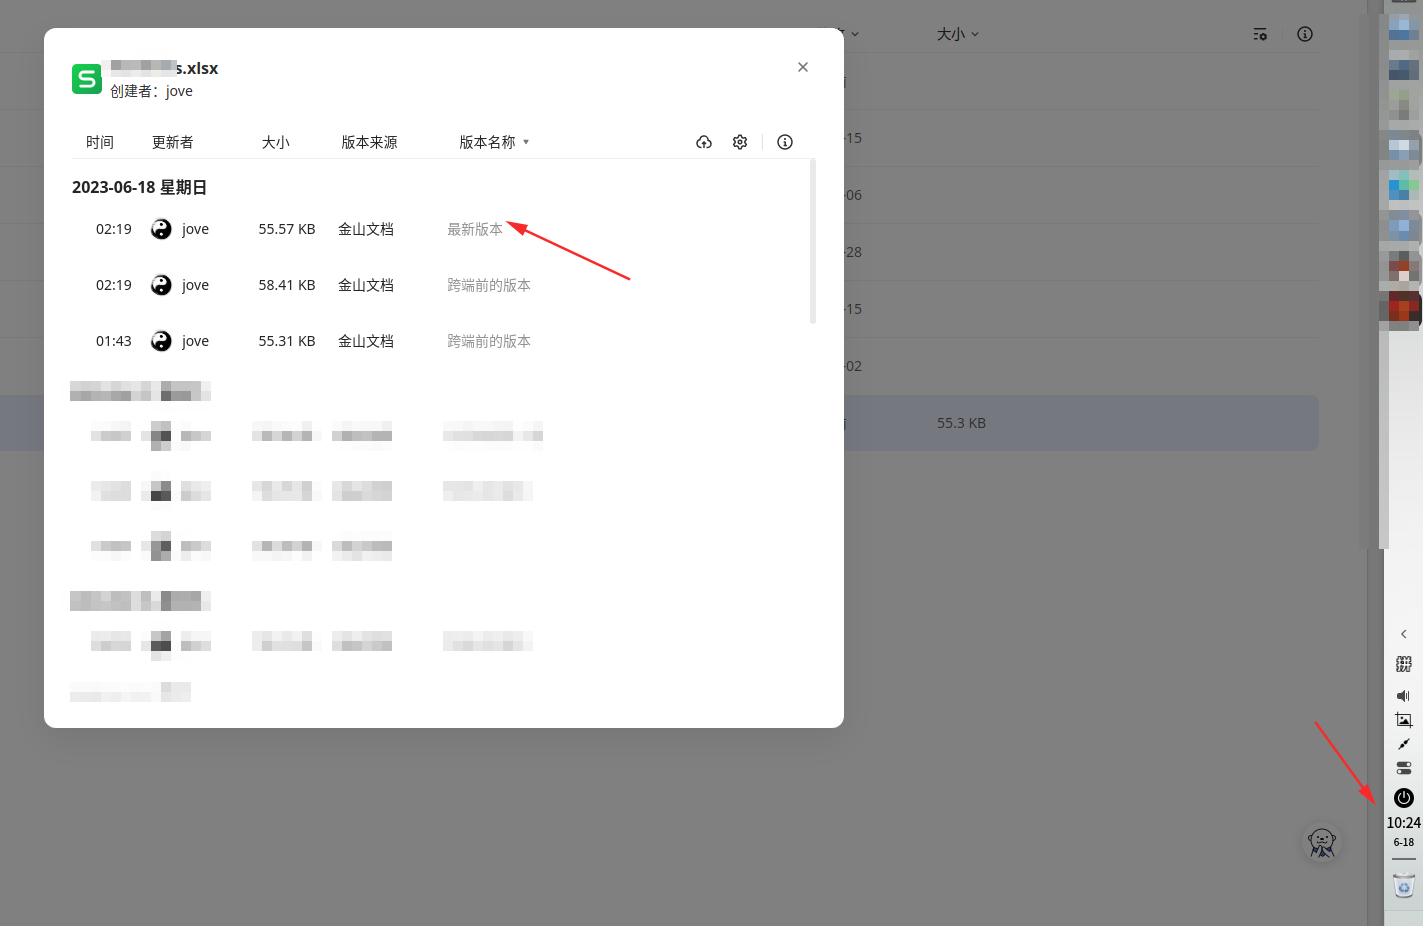
Task: Click the 创建者: jove creator line
Action: pyautogui.click(x=152, y=91)
